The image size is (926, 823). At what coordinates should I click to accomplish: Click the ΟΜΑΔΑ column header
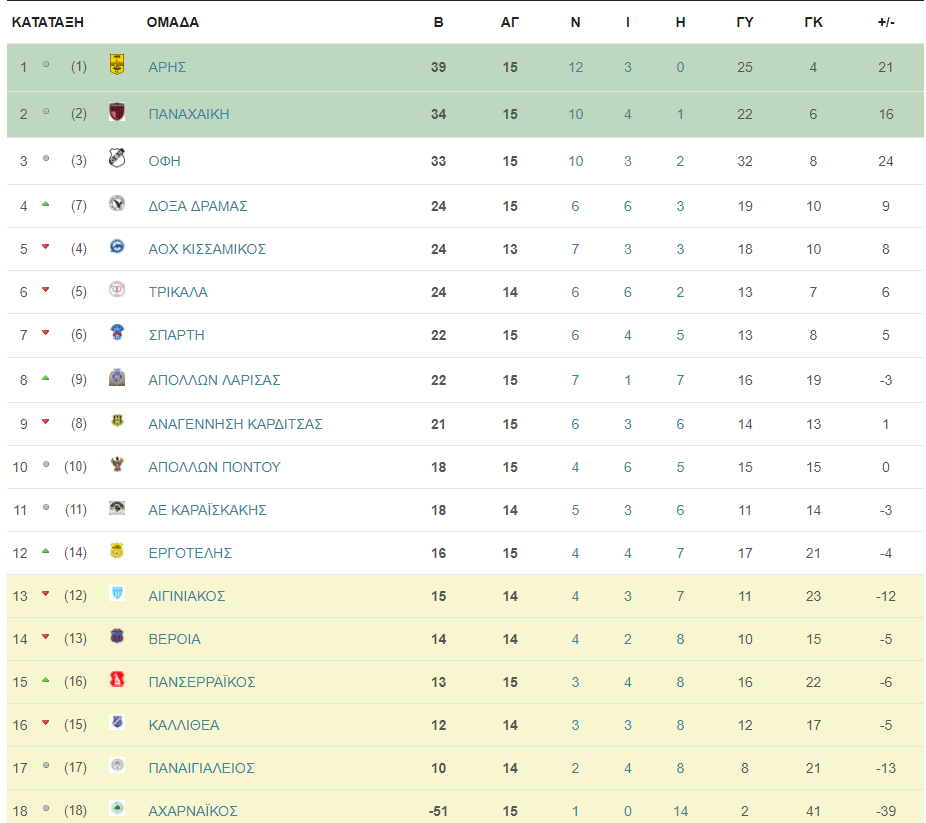tap(172, 22)
